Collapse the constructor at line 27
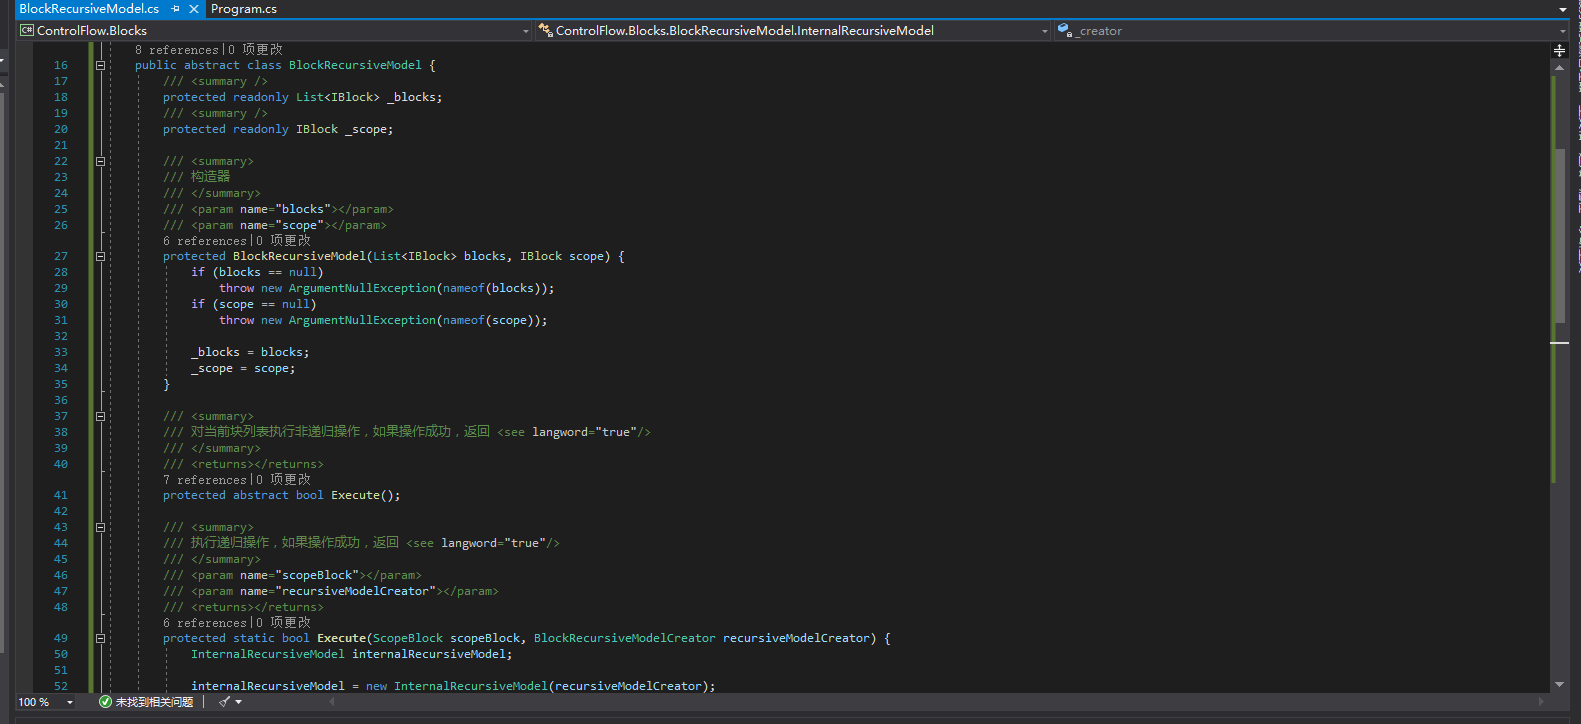Screen dimensions: 1581x724 click(x=100, y=256)
